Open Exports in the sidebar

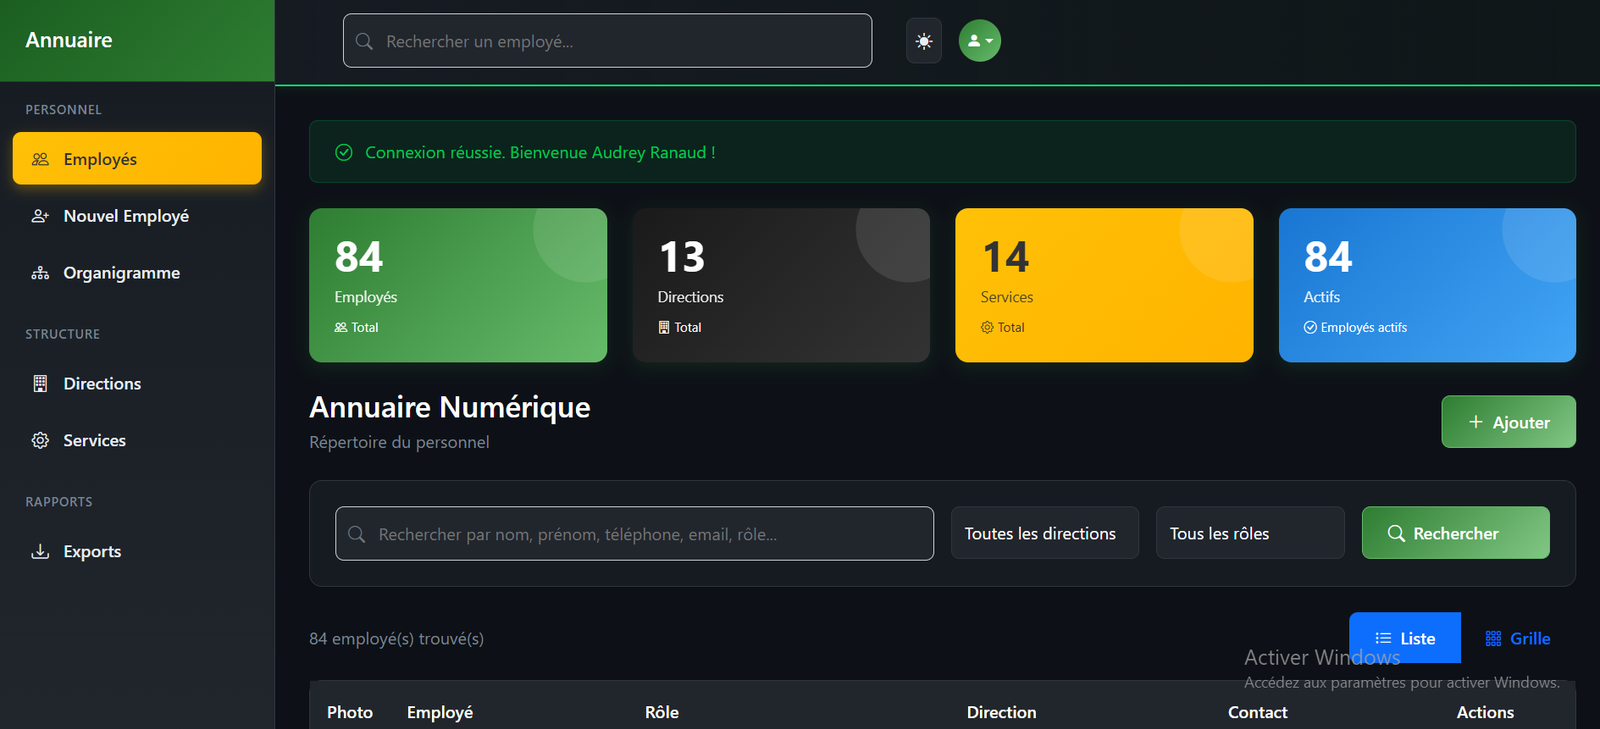(x=137, y=551)
